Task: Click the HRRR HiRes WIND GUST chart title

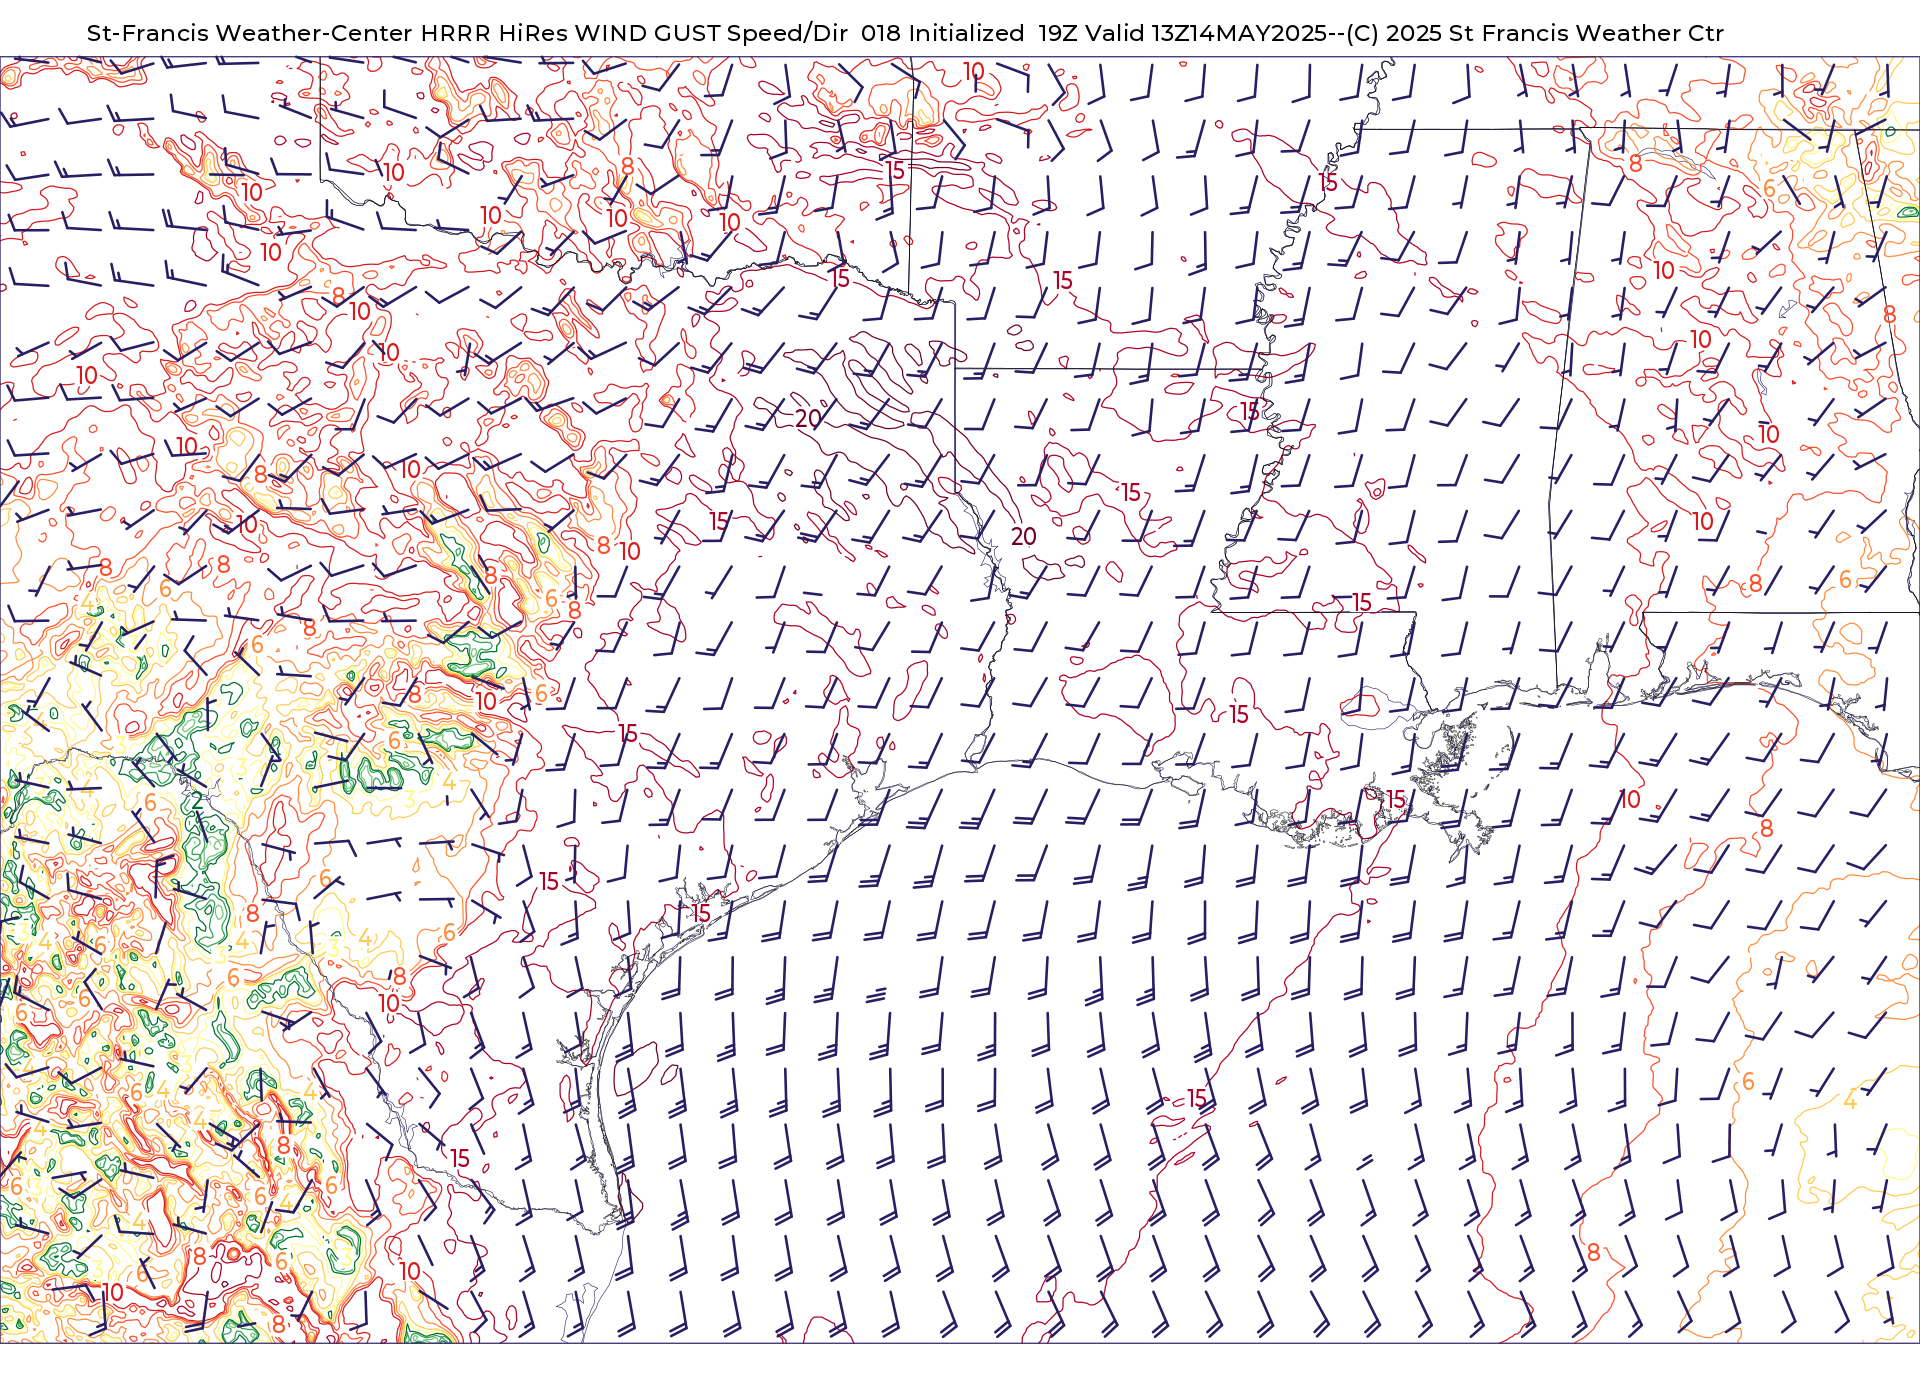Action: click(x=905, y=33)
